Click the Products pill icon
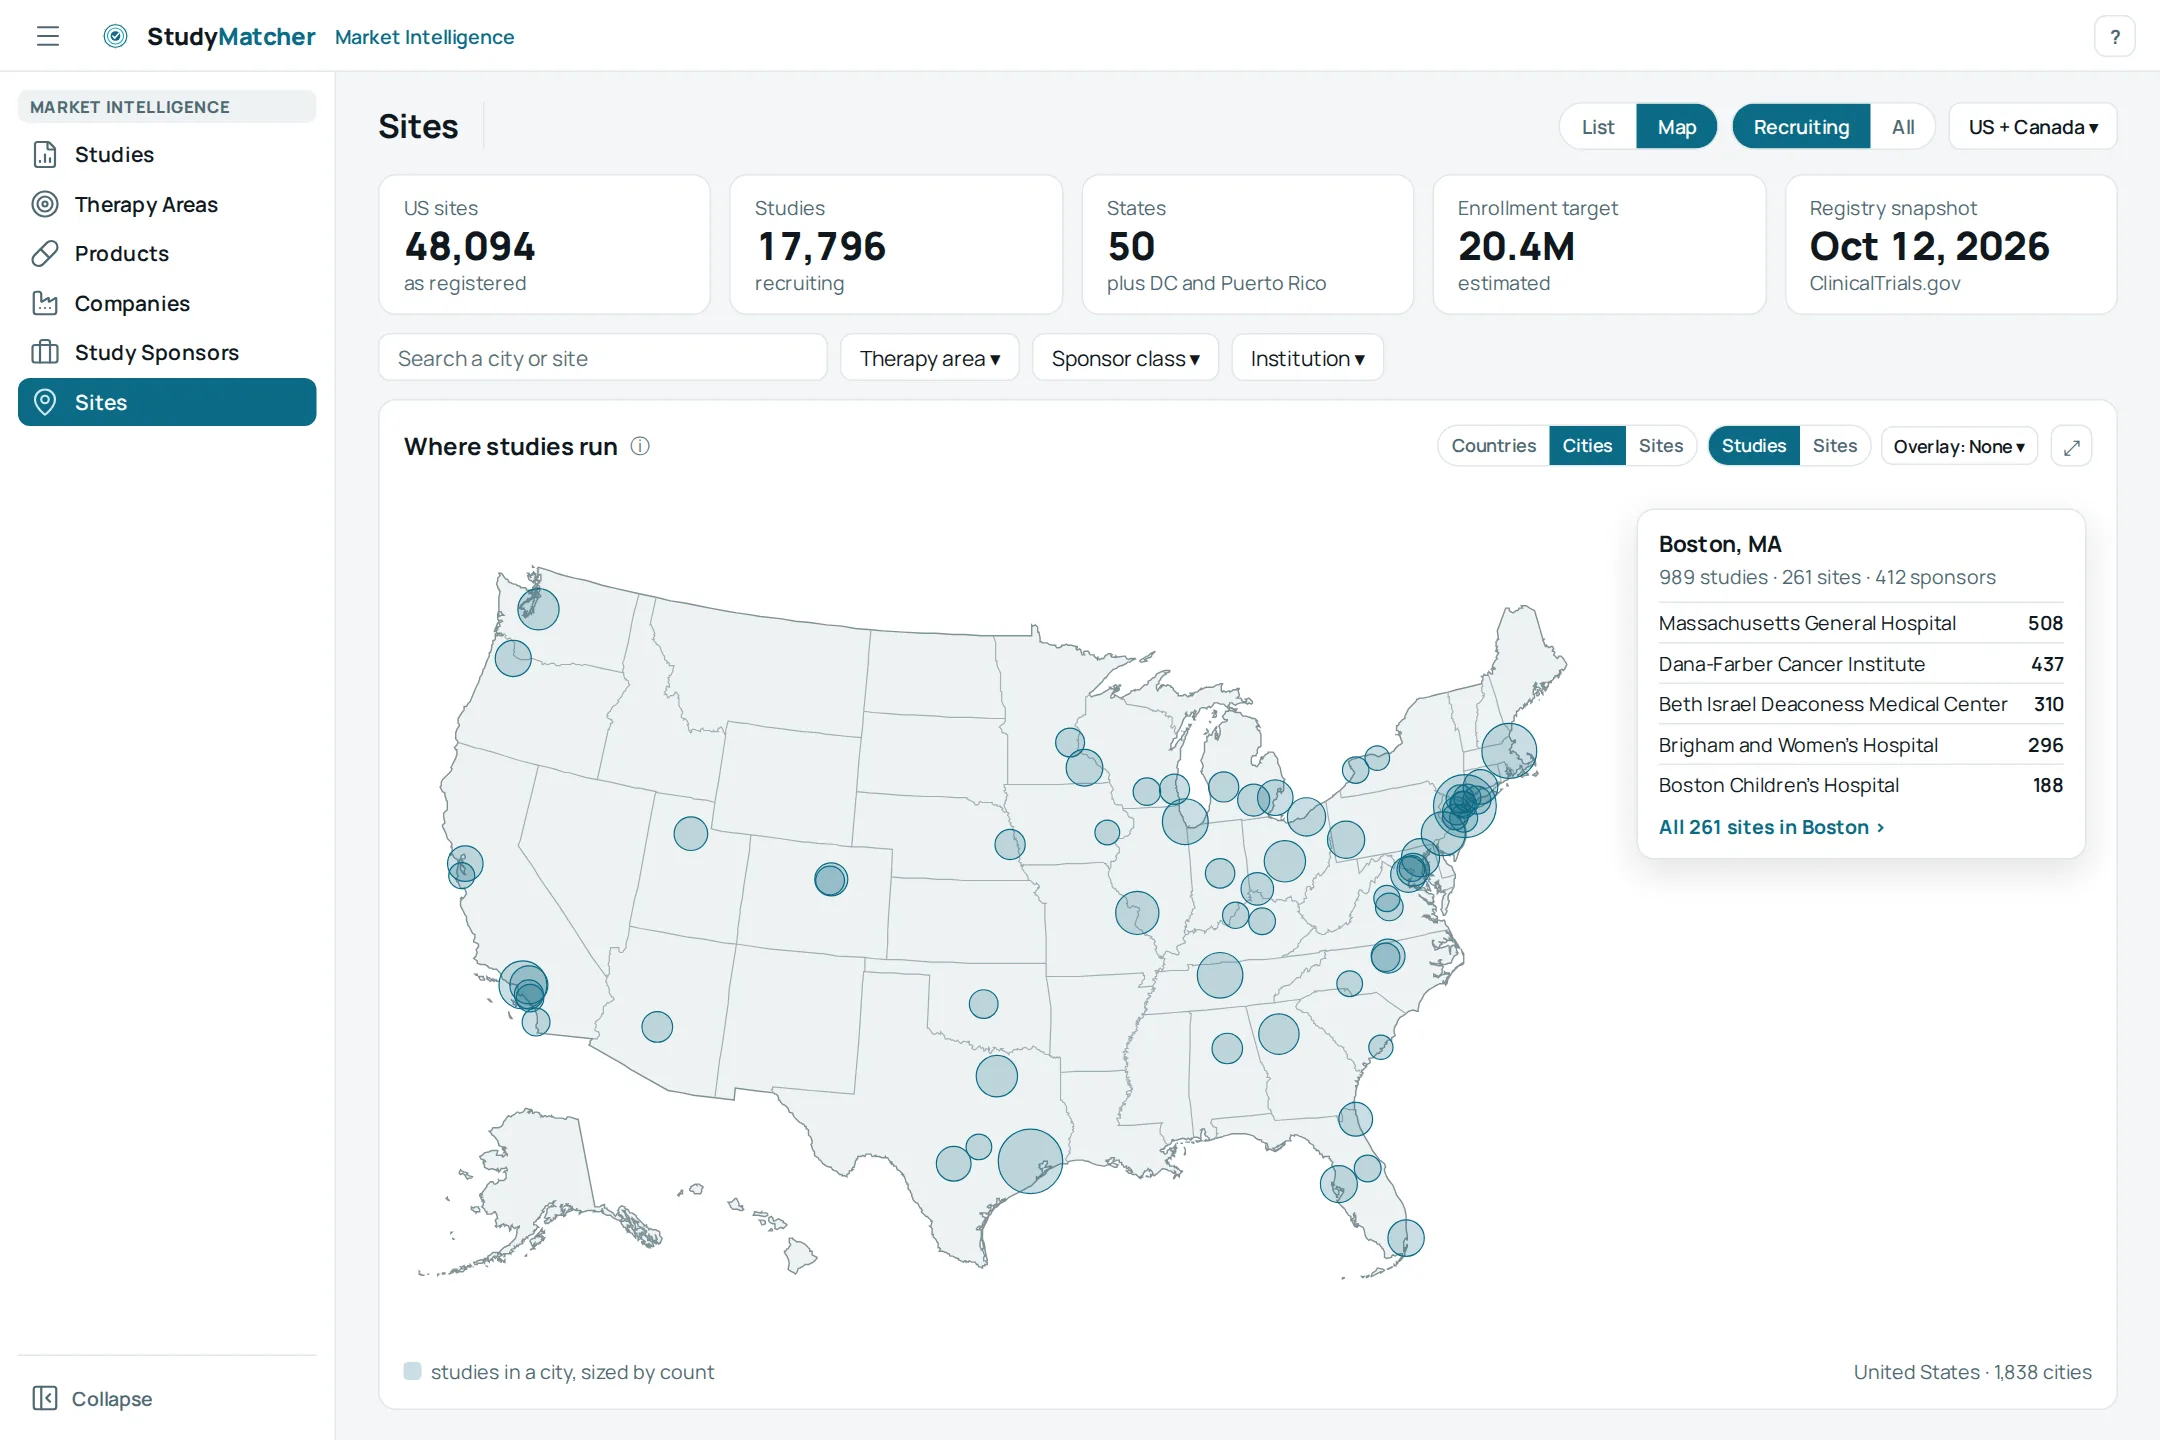This screenshot has height=1440, width=2160. click(x=45, y=253)
